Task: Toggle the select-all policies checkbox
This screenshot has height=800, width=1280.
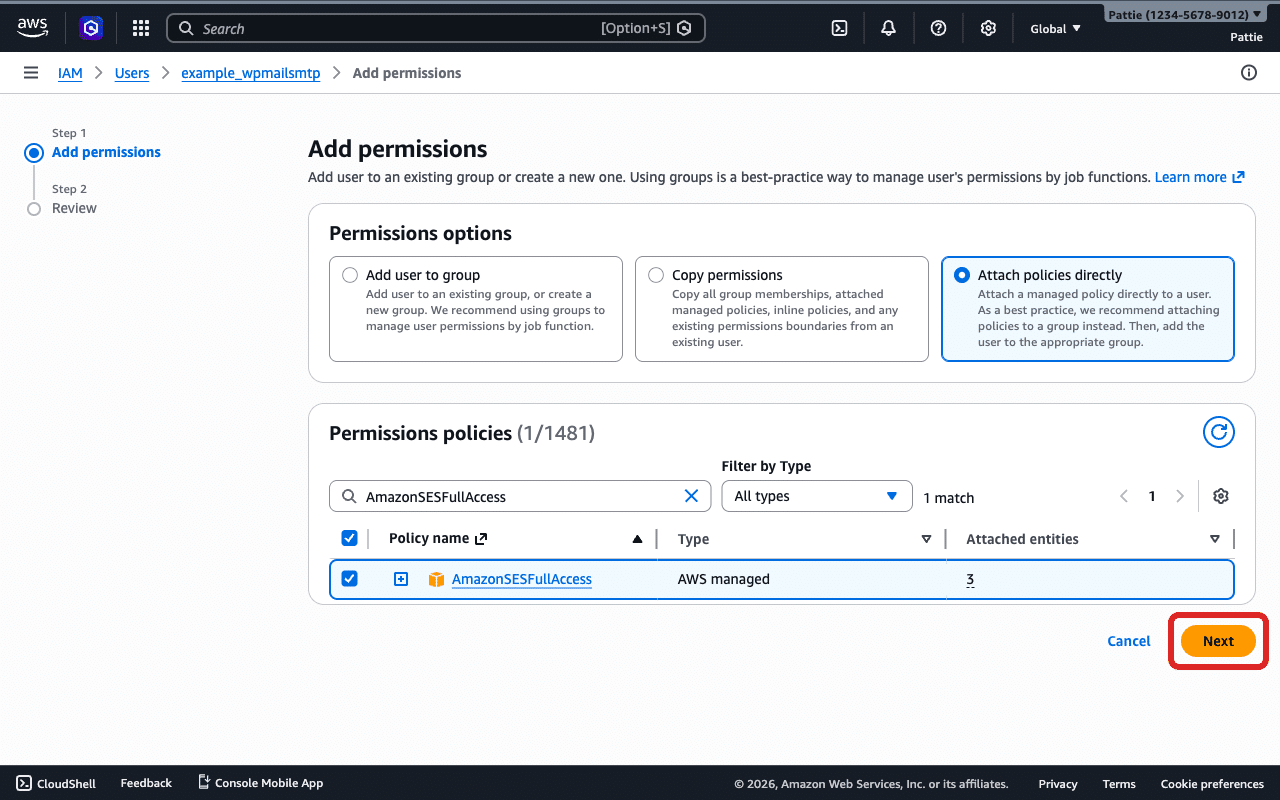Action: [350, 538]
